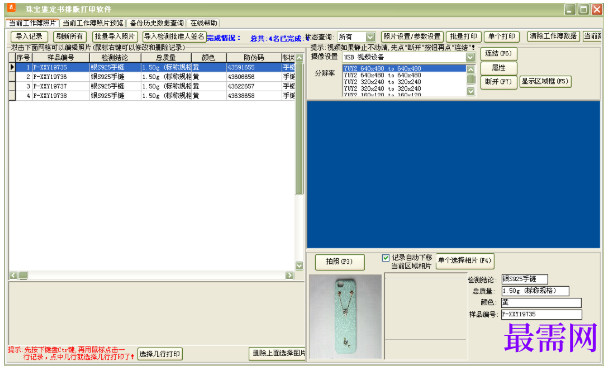Open the 当前工作簿照片 tab

coord(33,23)
